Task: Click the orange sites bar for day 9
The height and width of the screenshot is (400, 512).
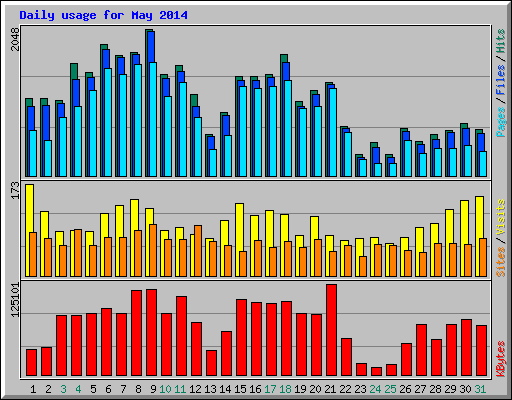Action: [x=153, y=250]
